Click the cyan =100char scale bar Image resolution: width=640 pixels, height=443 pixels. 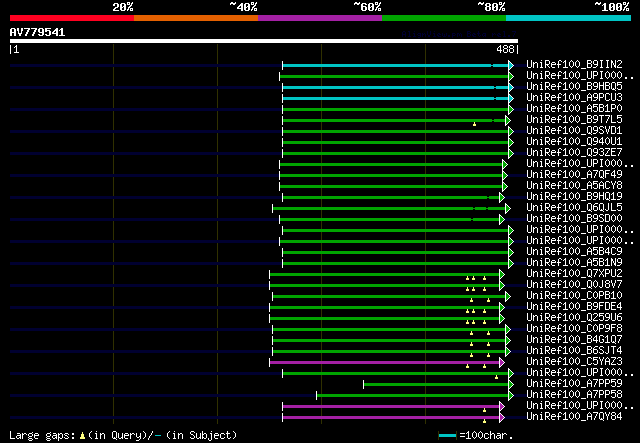(447, 436)
